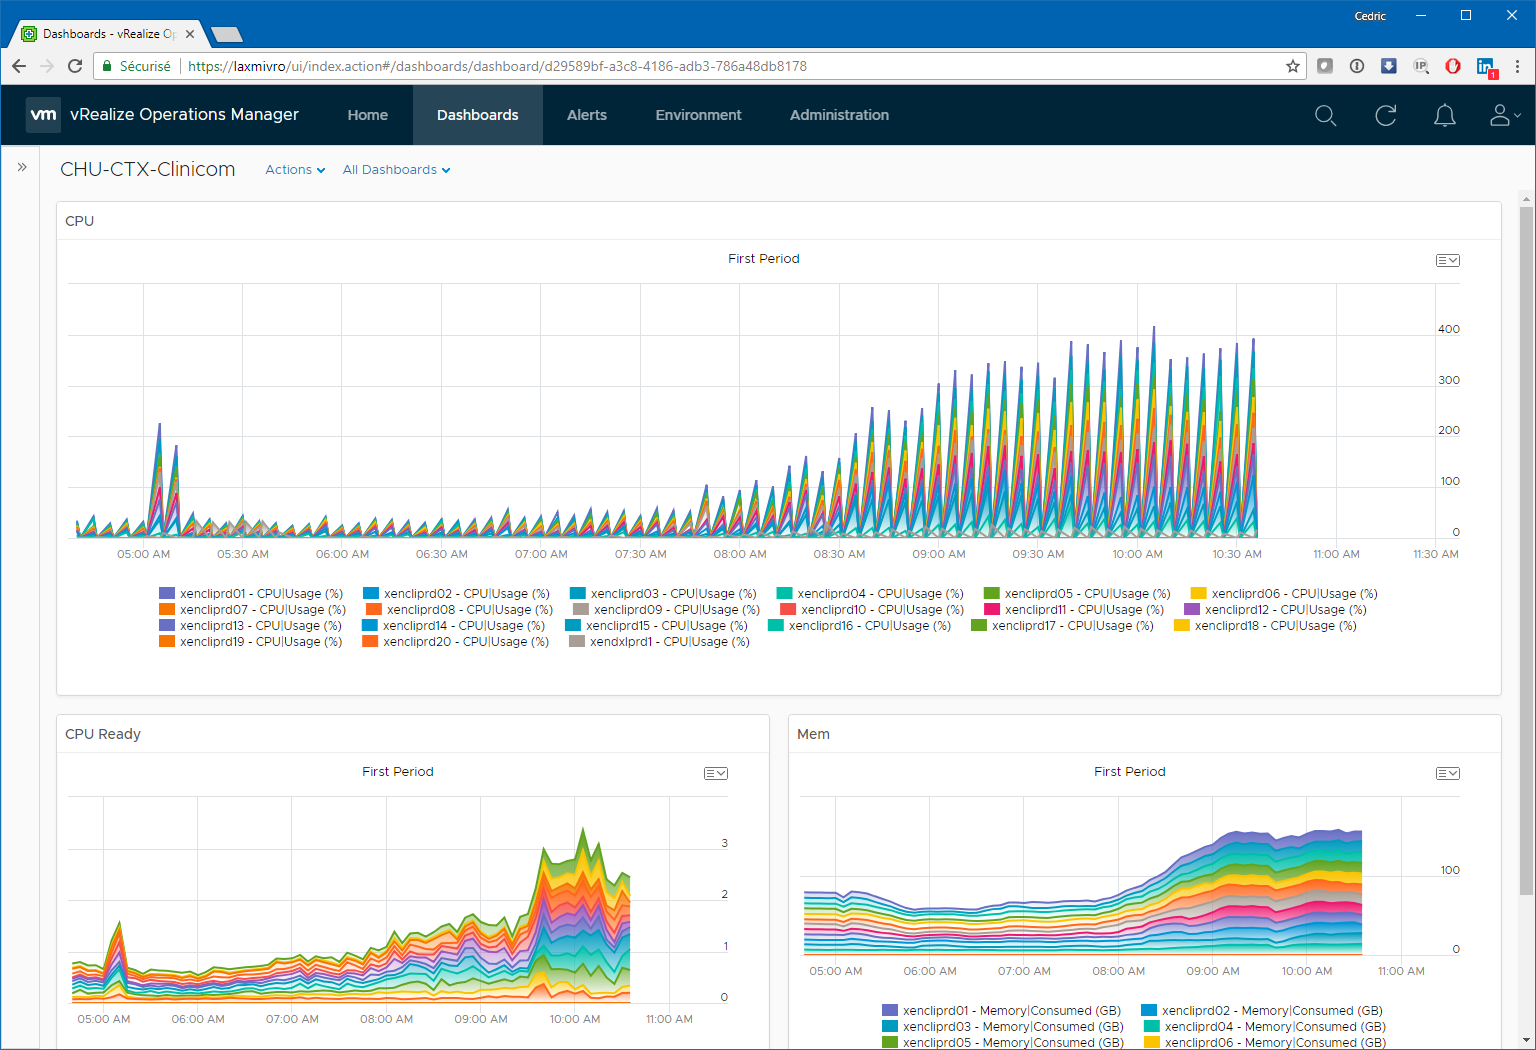Reload the page in browser
1536x1050 pixels.
[75, 66]
